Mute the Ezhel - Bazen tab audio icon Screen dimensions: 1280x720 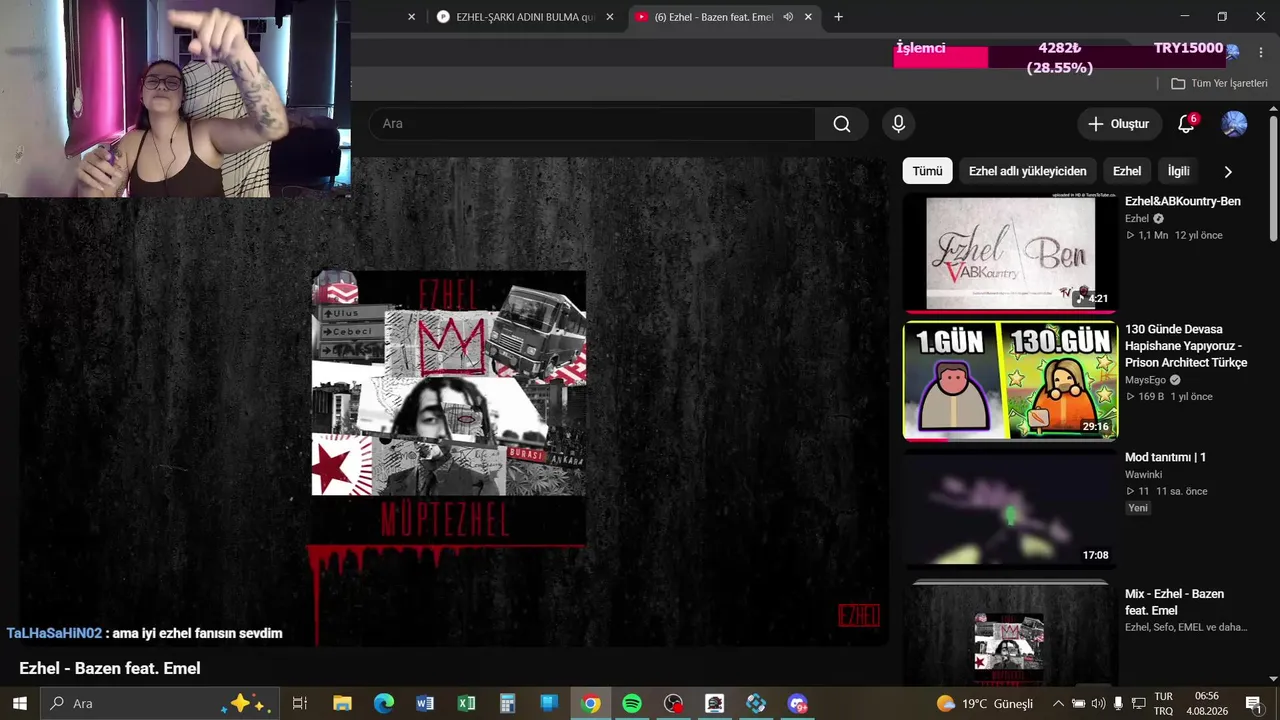pyautogui.click(x=788, y=17)
